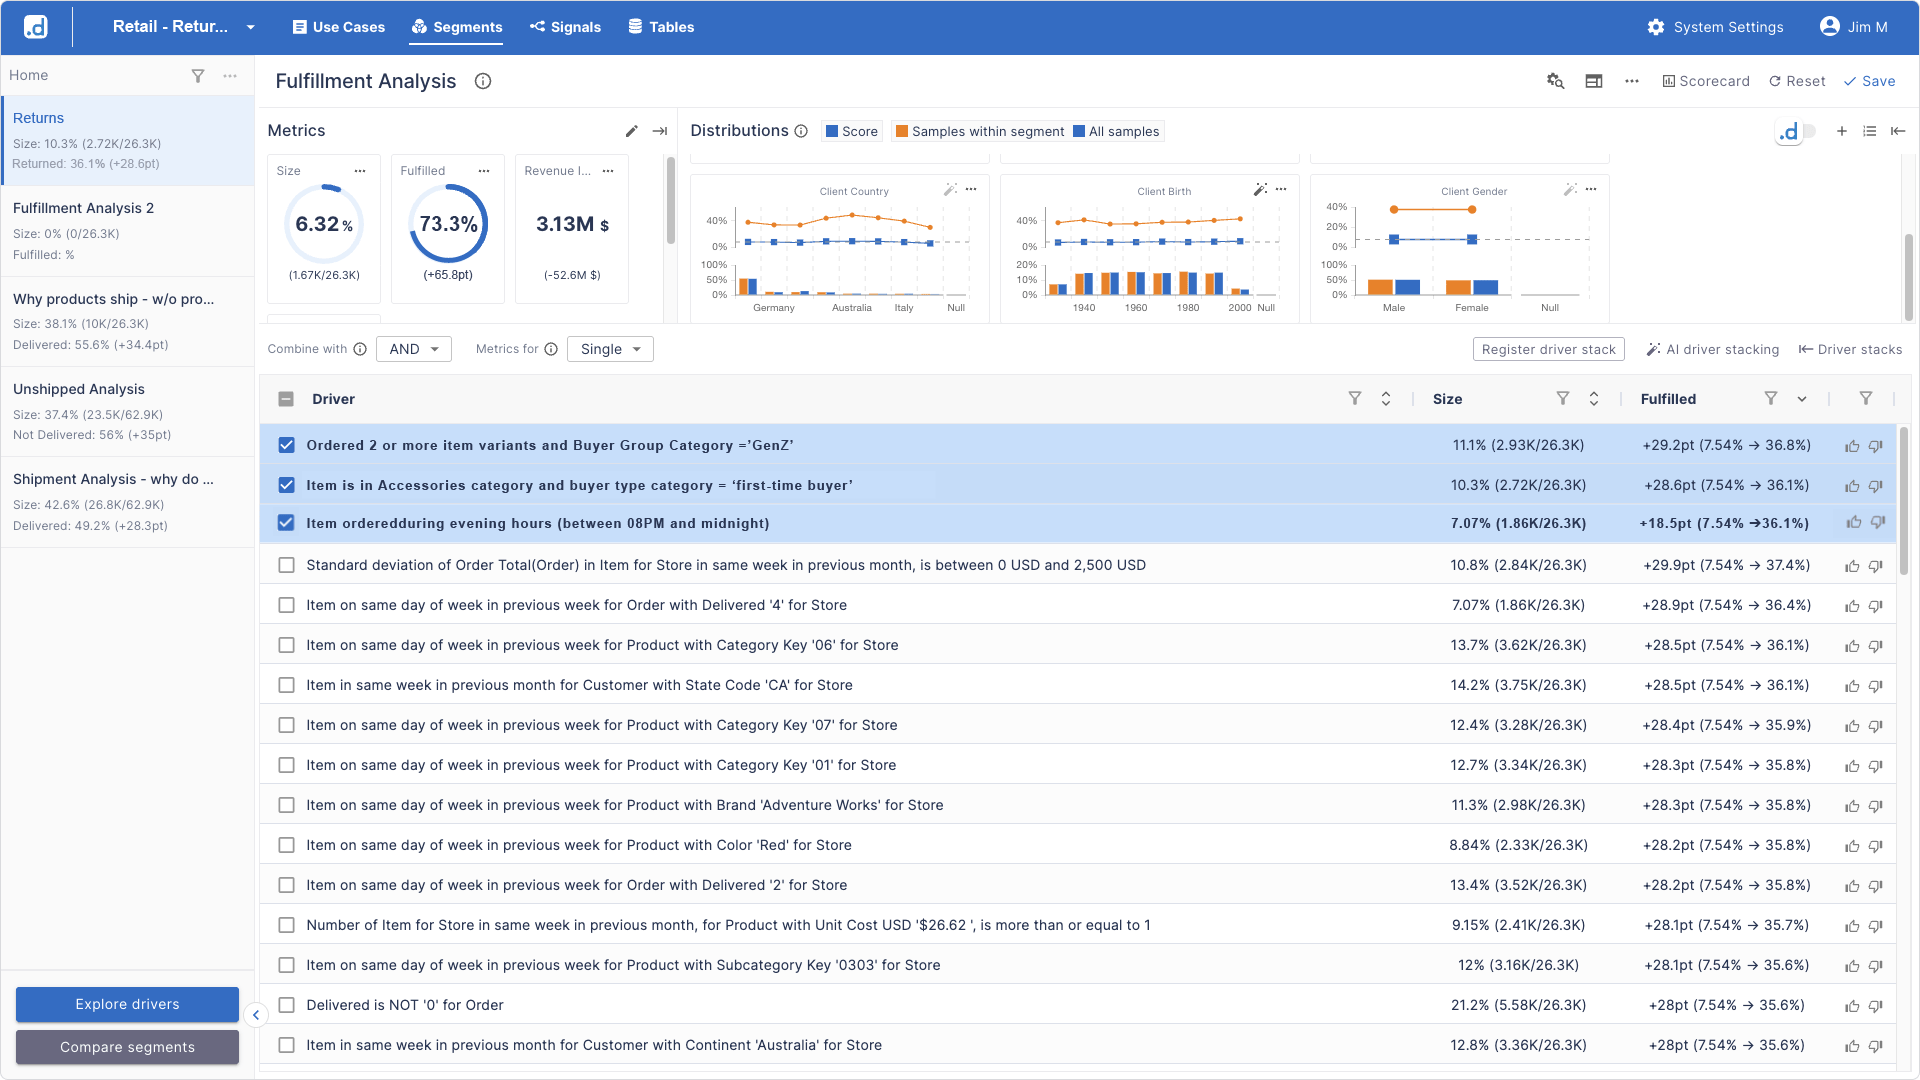The image size is (1920, 1080).
Task: Expand the Single metrics dropdown
Action: click(x=610, y=349)
